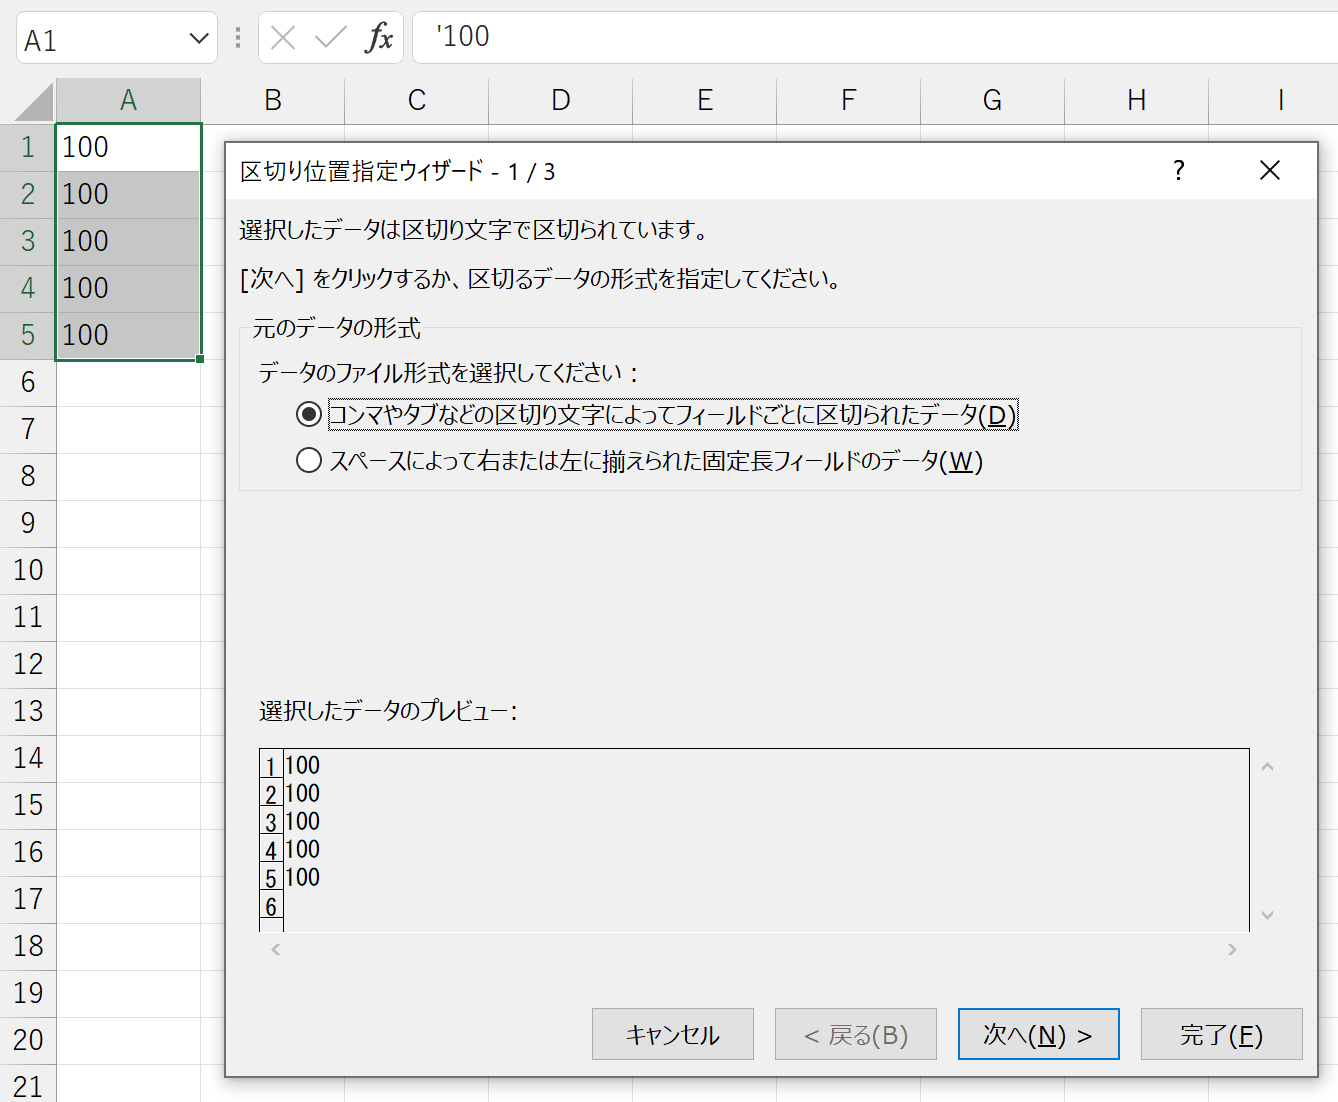Image resolution: width=1338 pixels, height=1102 pixels.
Task: Select the fixed-width field radio option
Action: (309, 460)
